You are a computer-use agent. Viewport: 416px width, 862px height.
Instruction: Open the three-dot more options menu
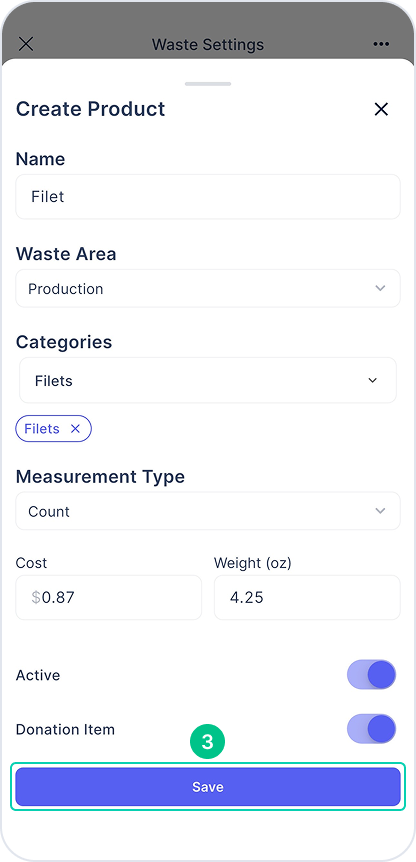click(381, 44)
